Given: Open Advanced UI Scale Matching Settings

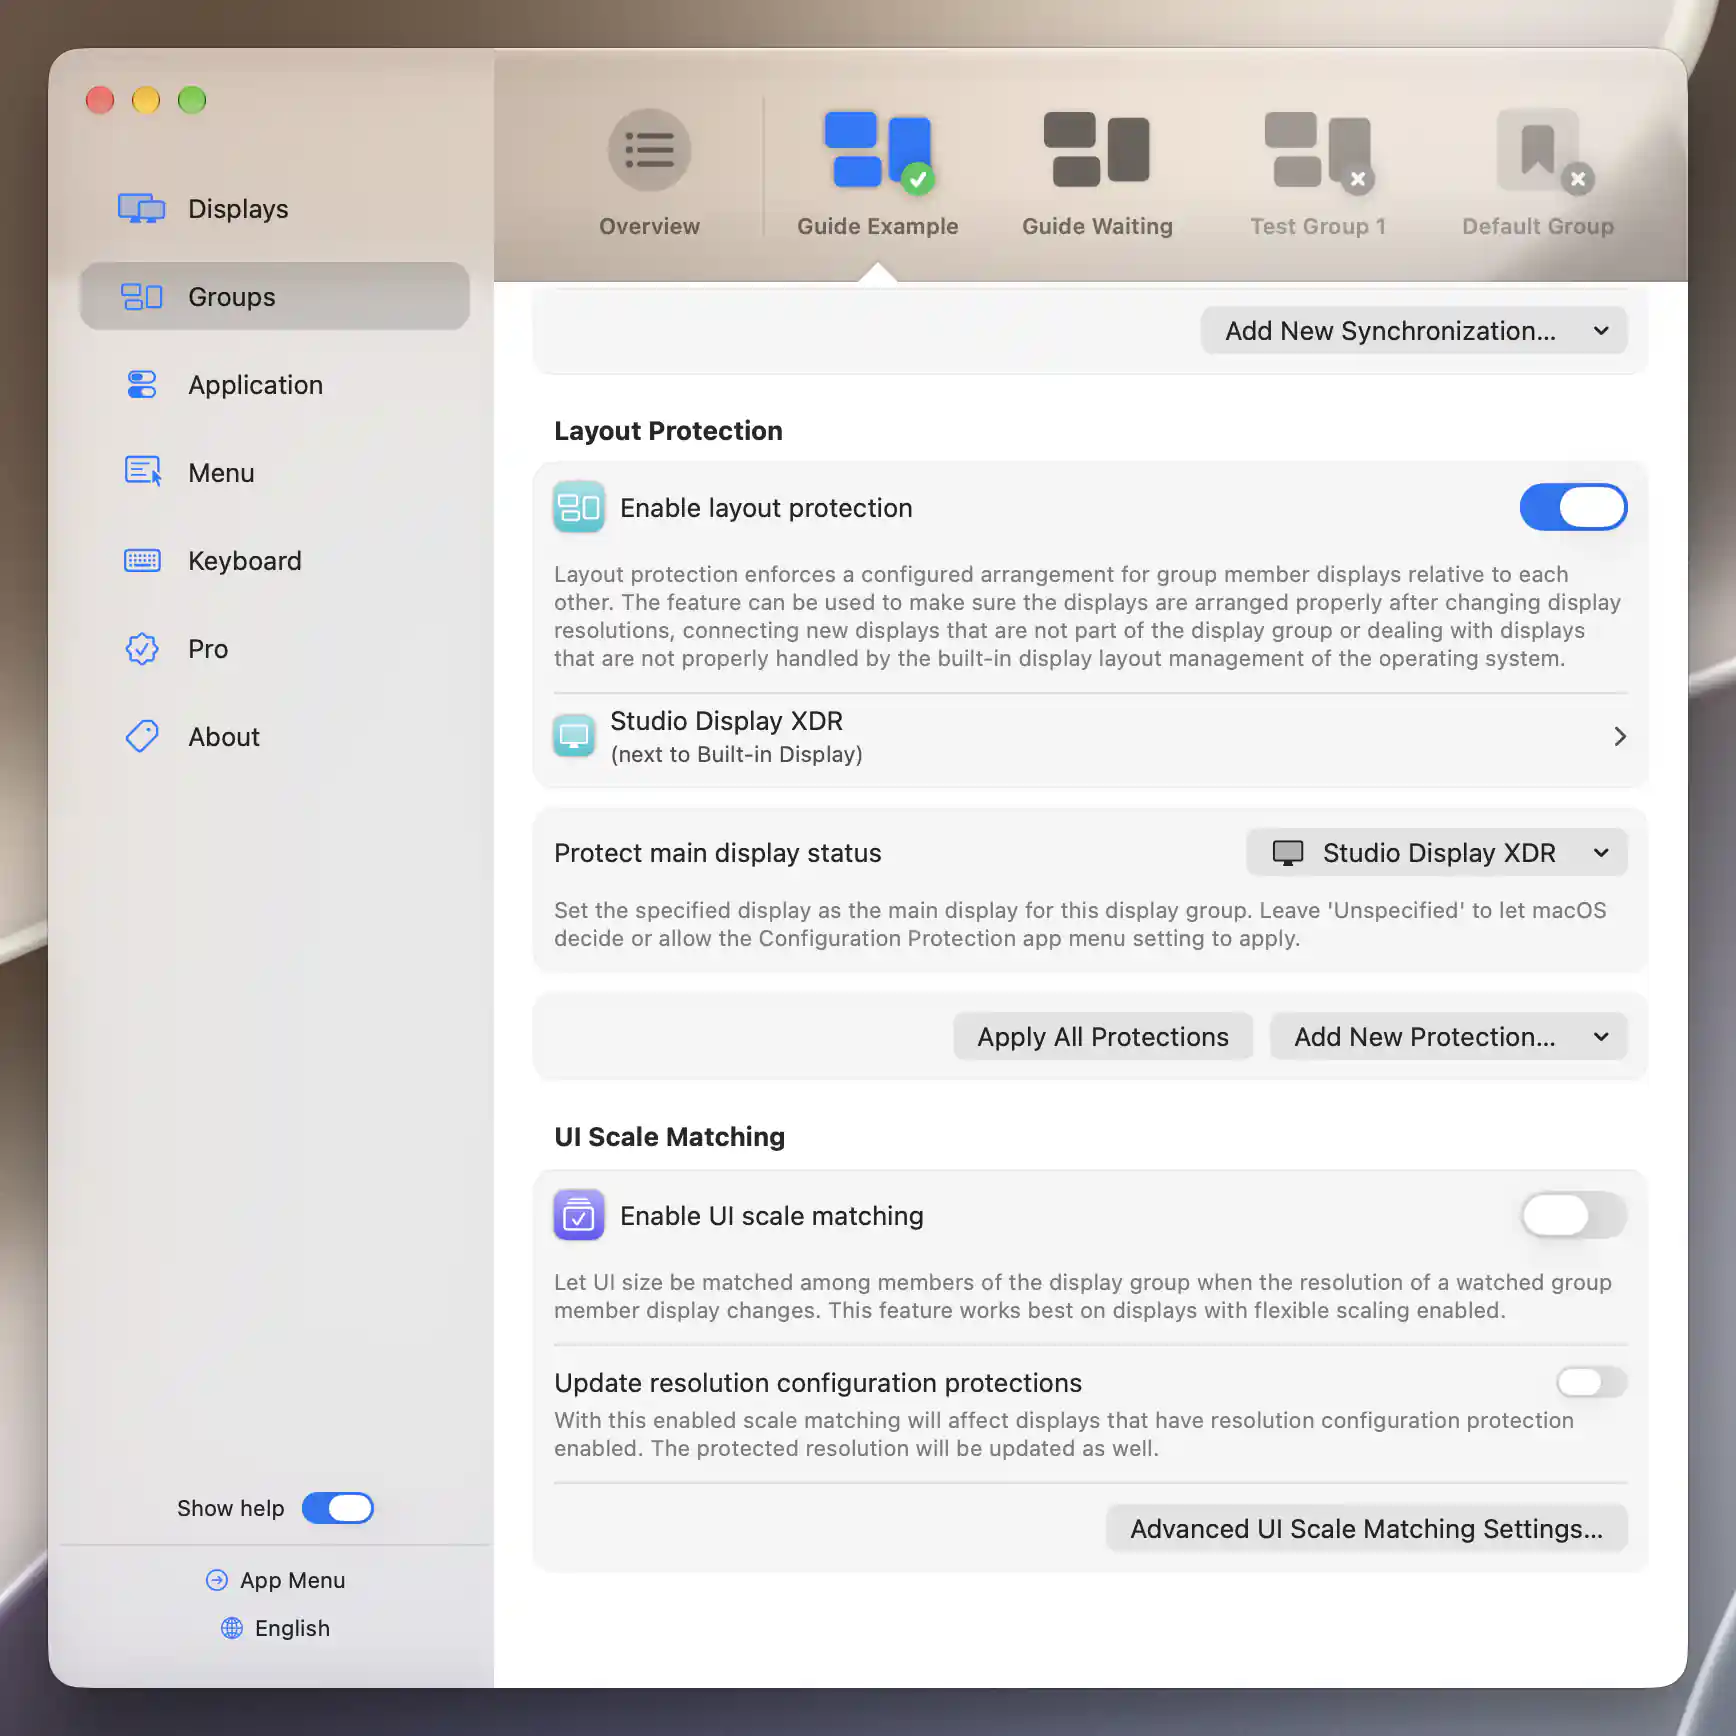Looking at the screenshot, I should (1366, 1529).
